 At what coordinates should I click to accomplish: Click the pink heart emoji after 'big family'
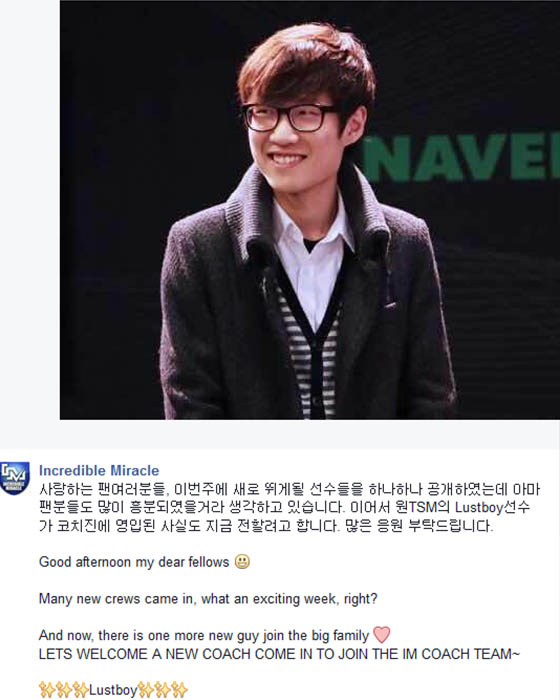point(382,634)
